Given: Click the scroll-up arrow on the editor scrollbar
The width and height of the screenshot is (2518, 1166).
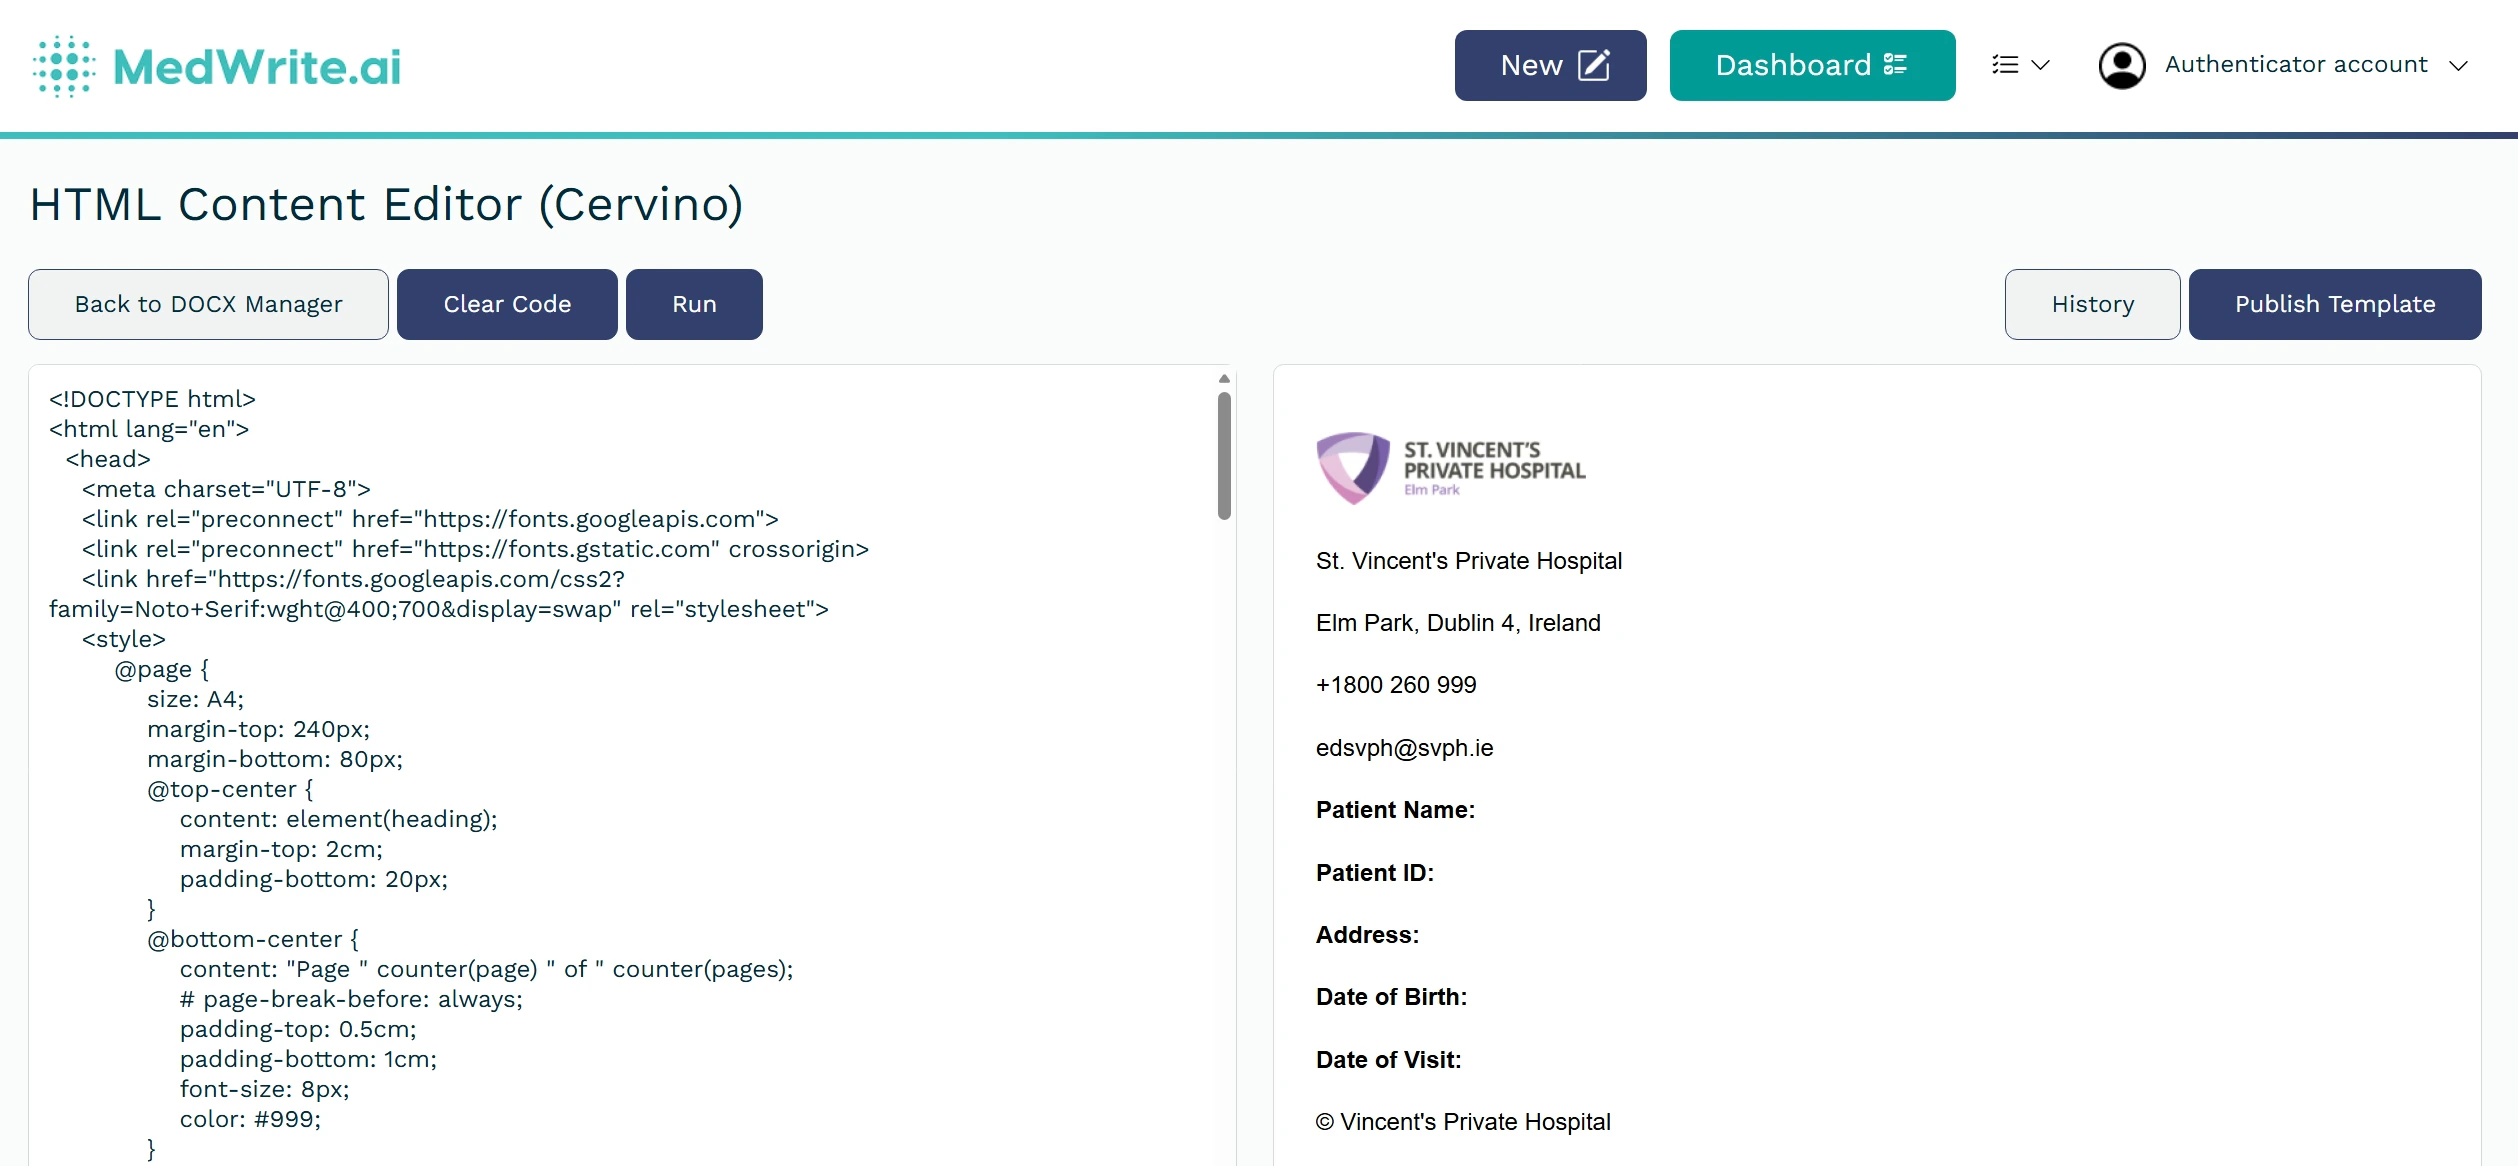Looking at the screenshot, I should pyautogui.click(x=1223, y=378).
